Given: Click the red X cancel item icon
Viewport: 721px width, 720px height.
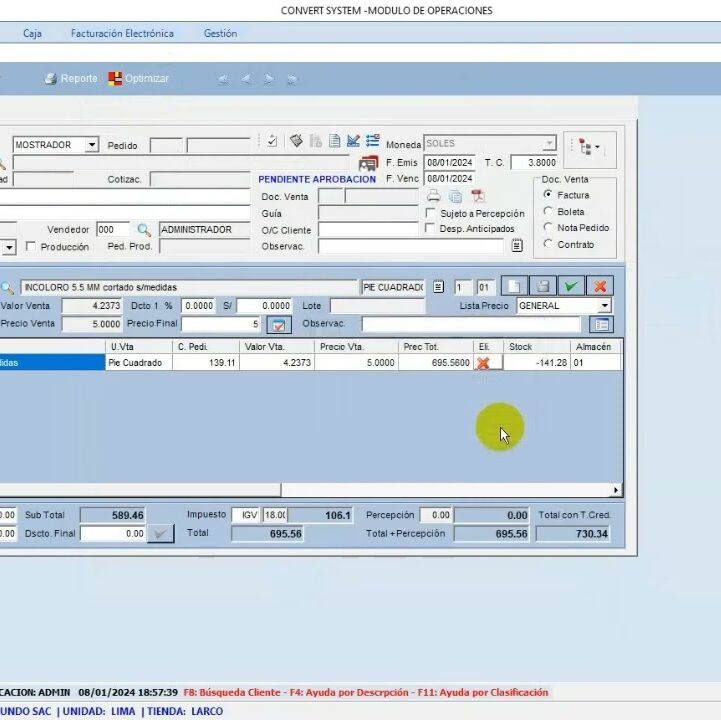Looking at the screenshot, I should [600, 287].
